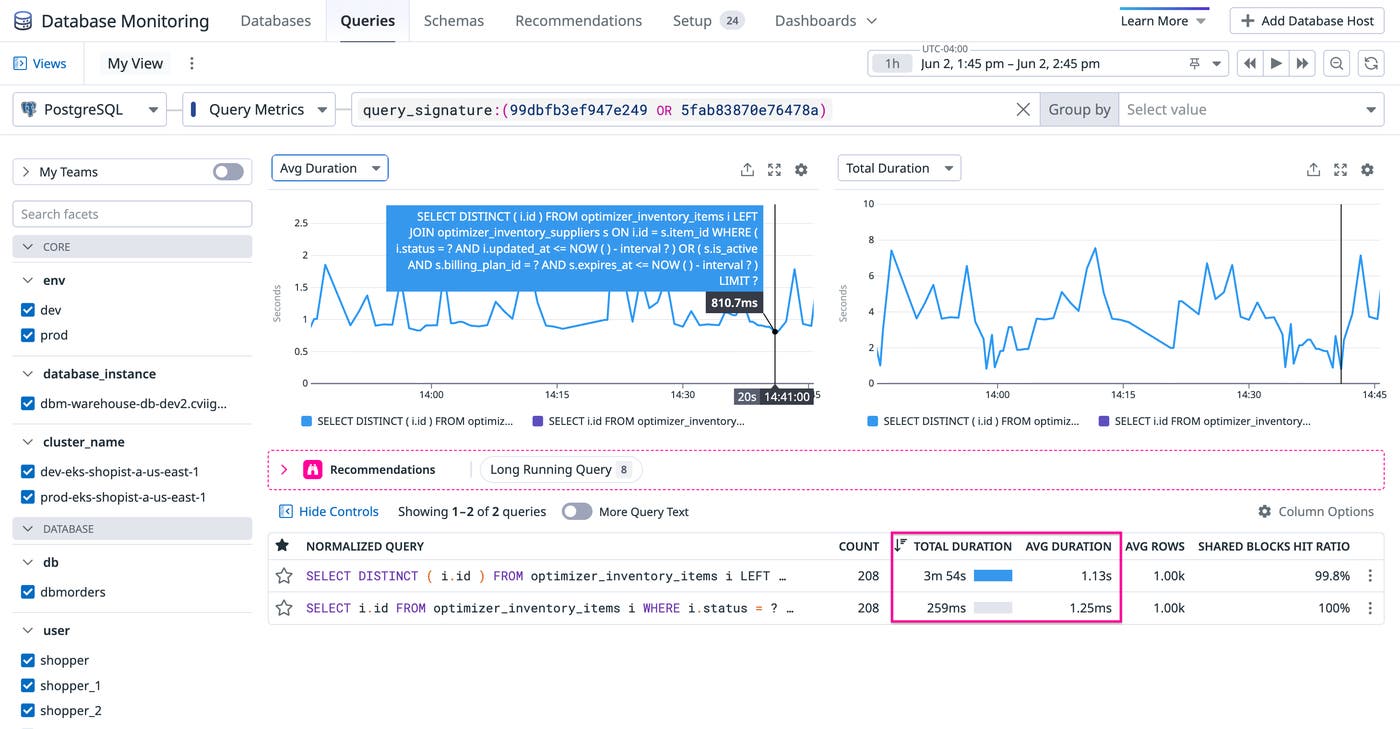The height and width of the screenshot is (729, 1400).
Task: Uncheck the dev env checkbox
Action: [x=28, y=310]
